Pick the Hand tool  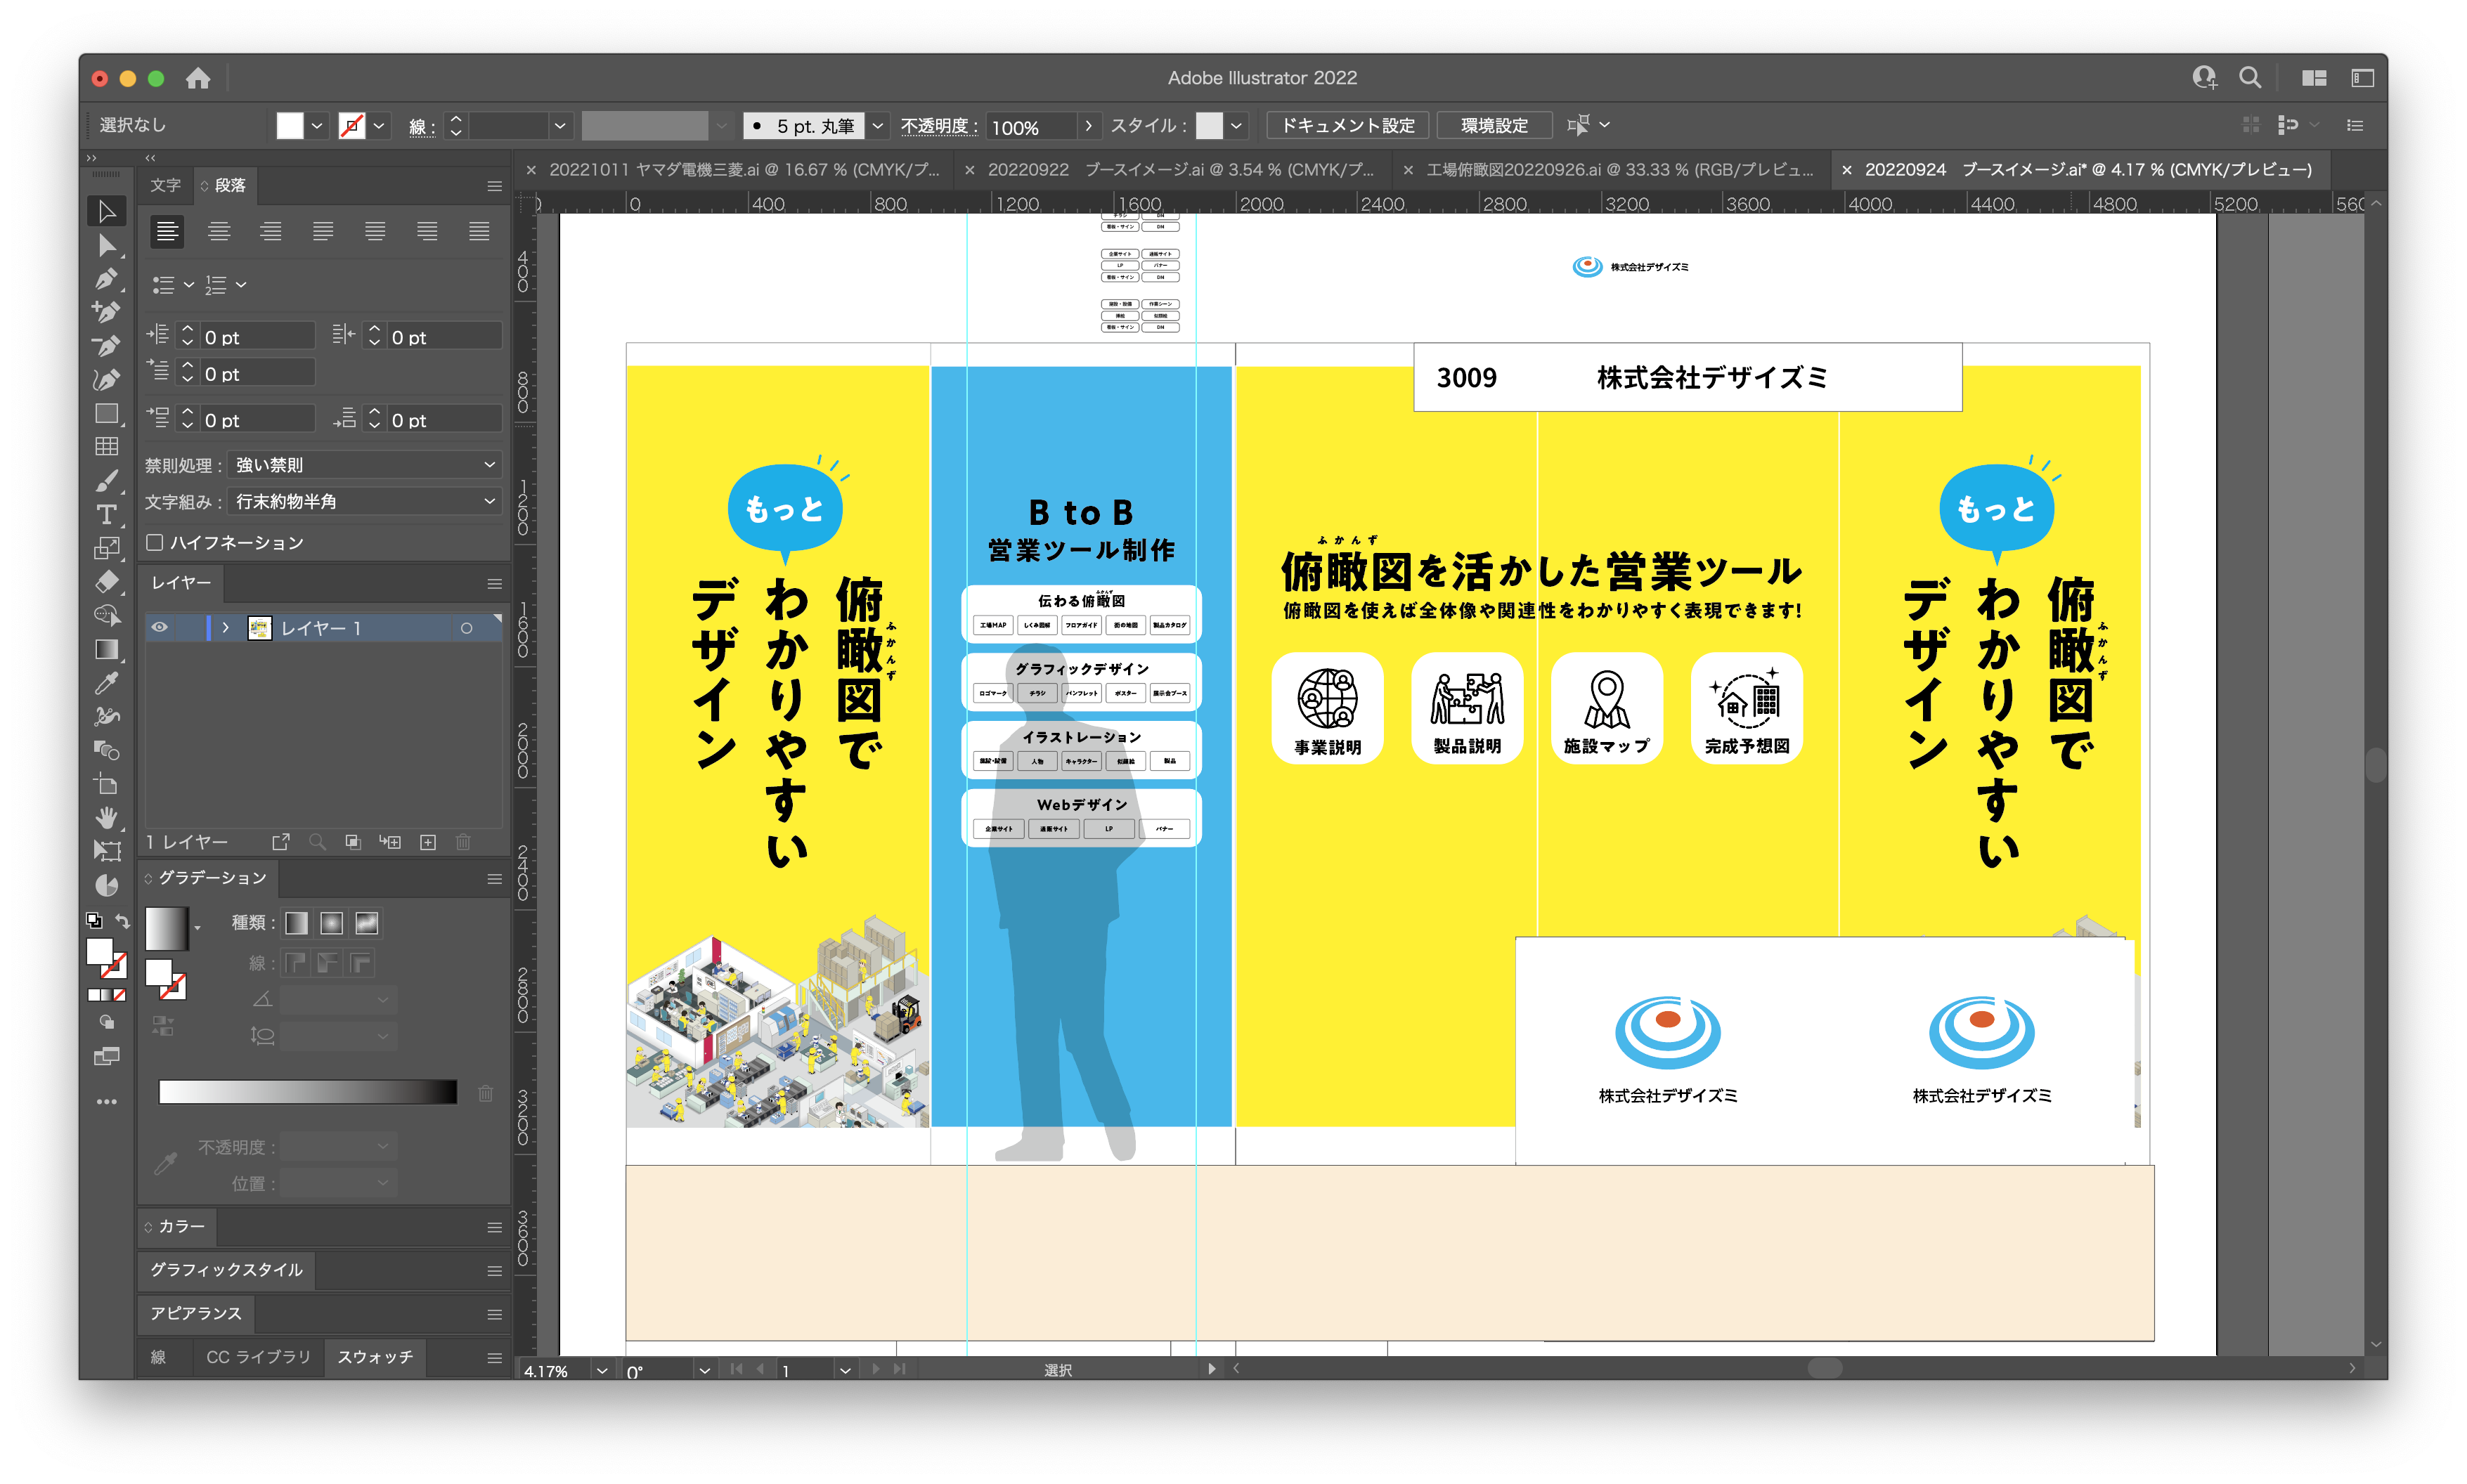[106, 818]
